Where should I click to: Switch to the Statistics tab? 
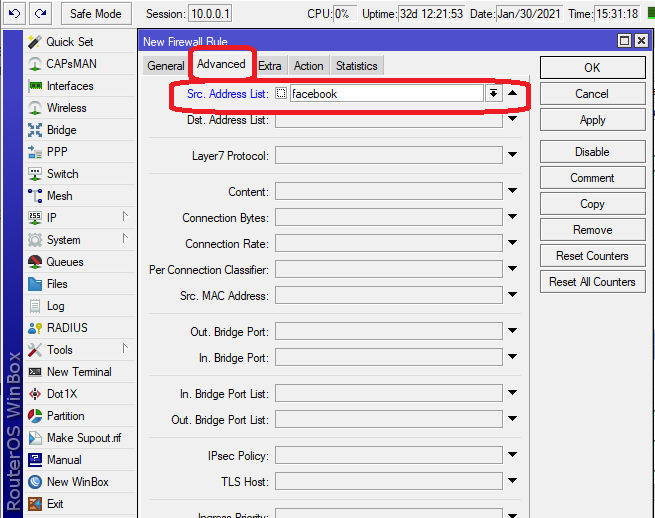point(357,66)
